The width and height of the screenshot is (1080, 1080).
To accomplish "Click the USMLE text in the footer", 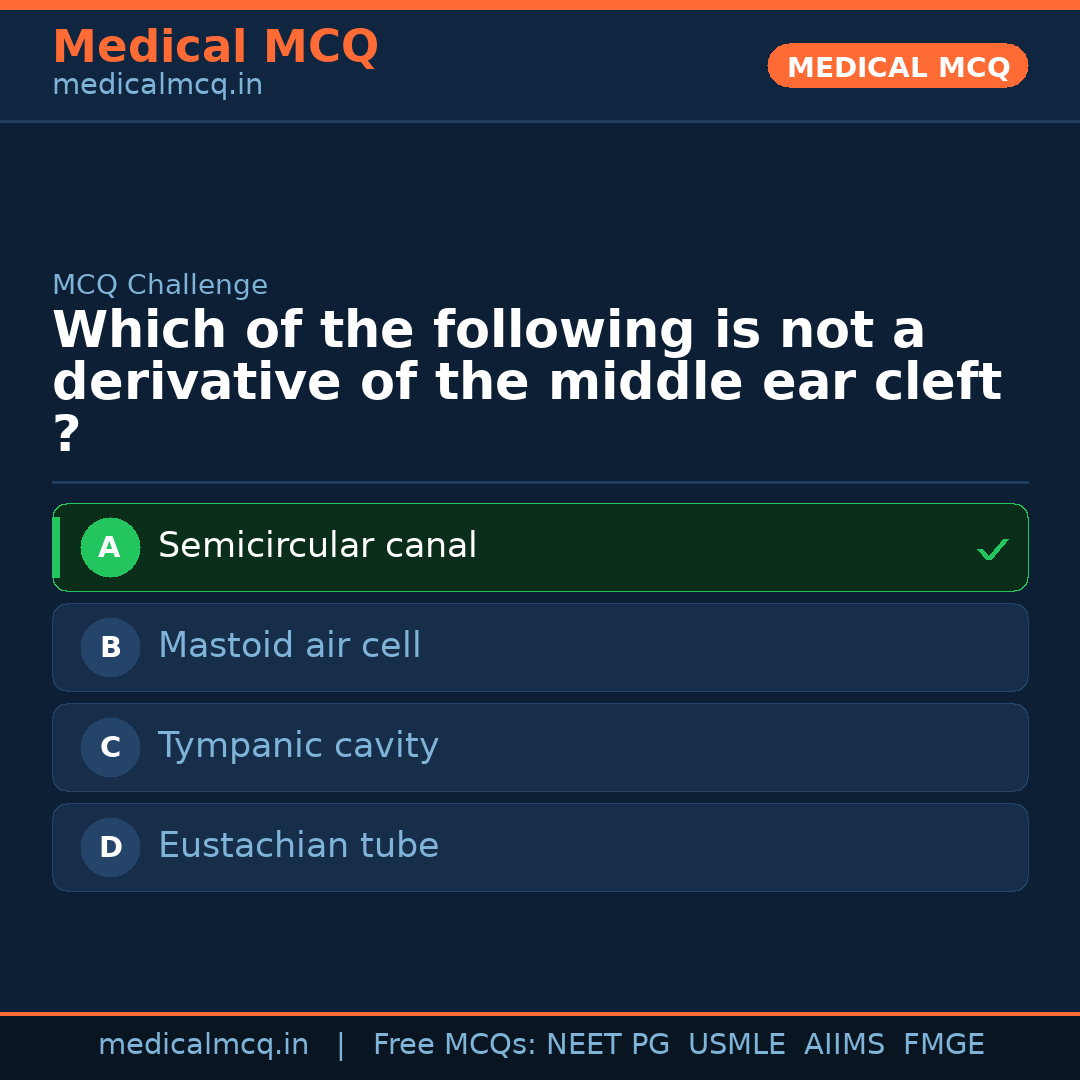I will pyautogui.click(x=737, y=1044).
